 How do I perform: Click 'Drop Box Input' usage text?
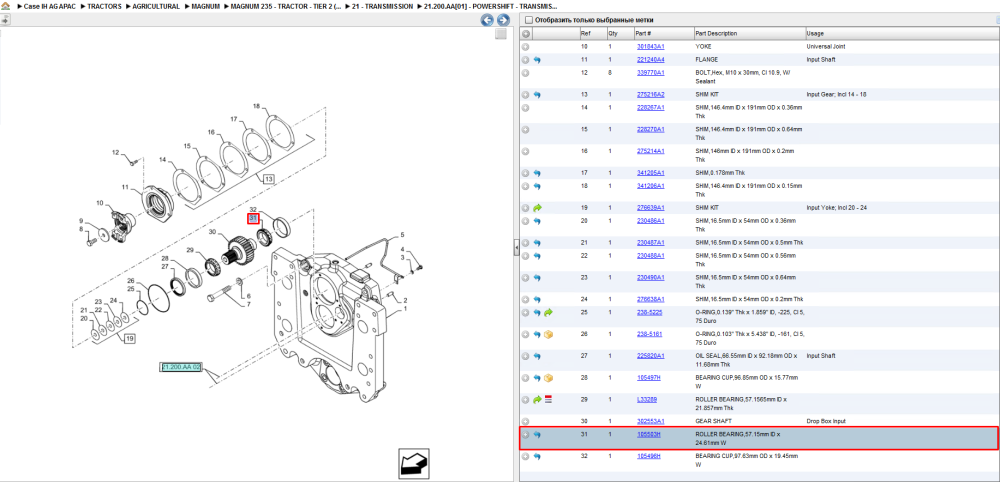pyautogui.click(x=826, y=421)
